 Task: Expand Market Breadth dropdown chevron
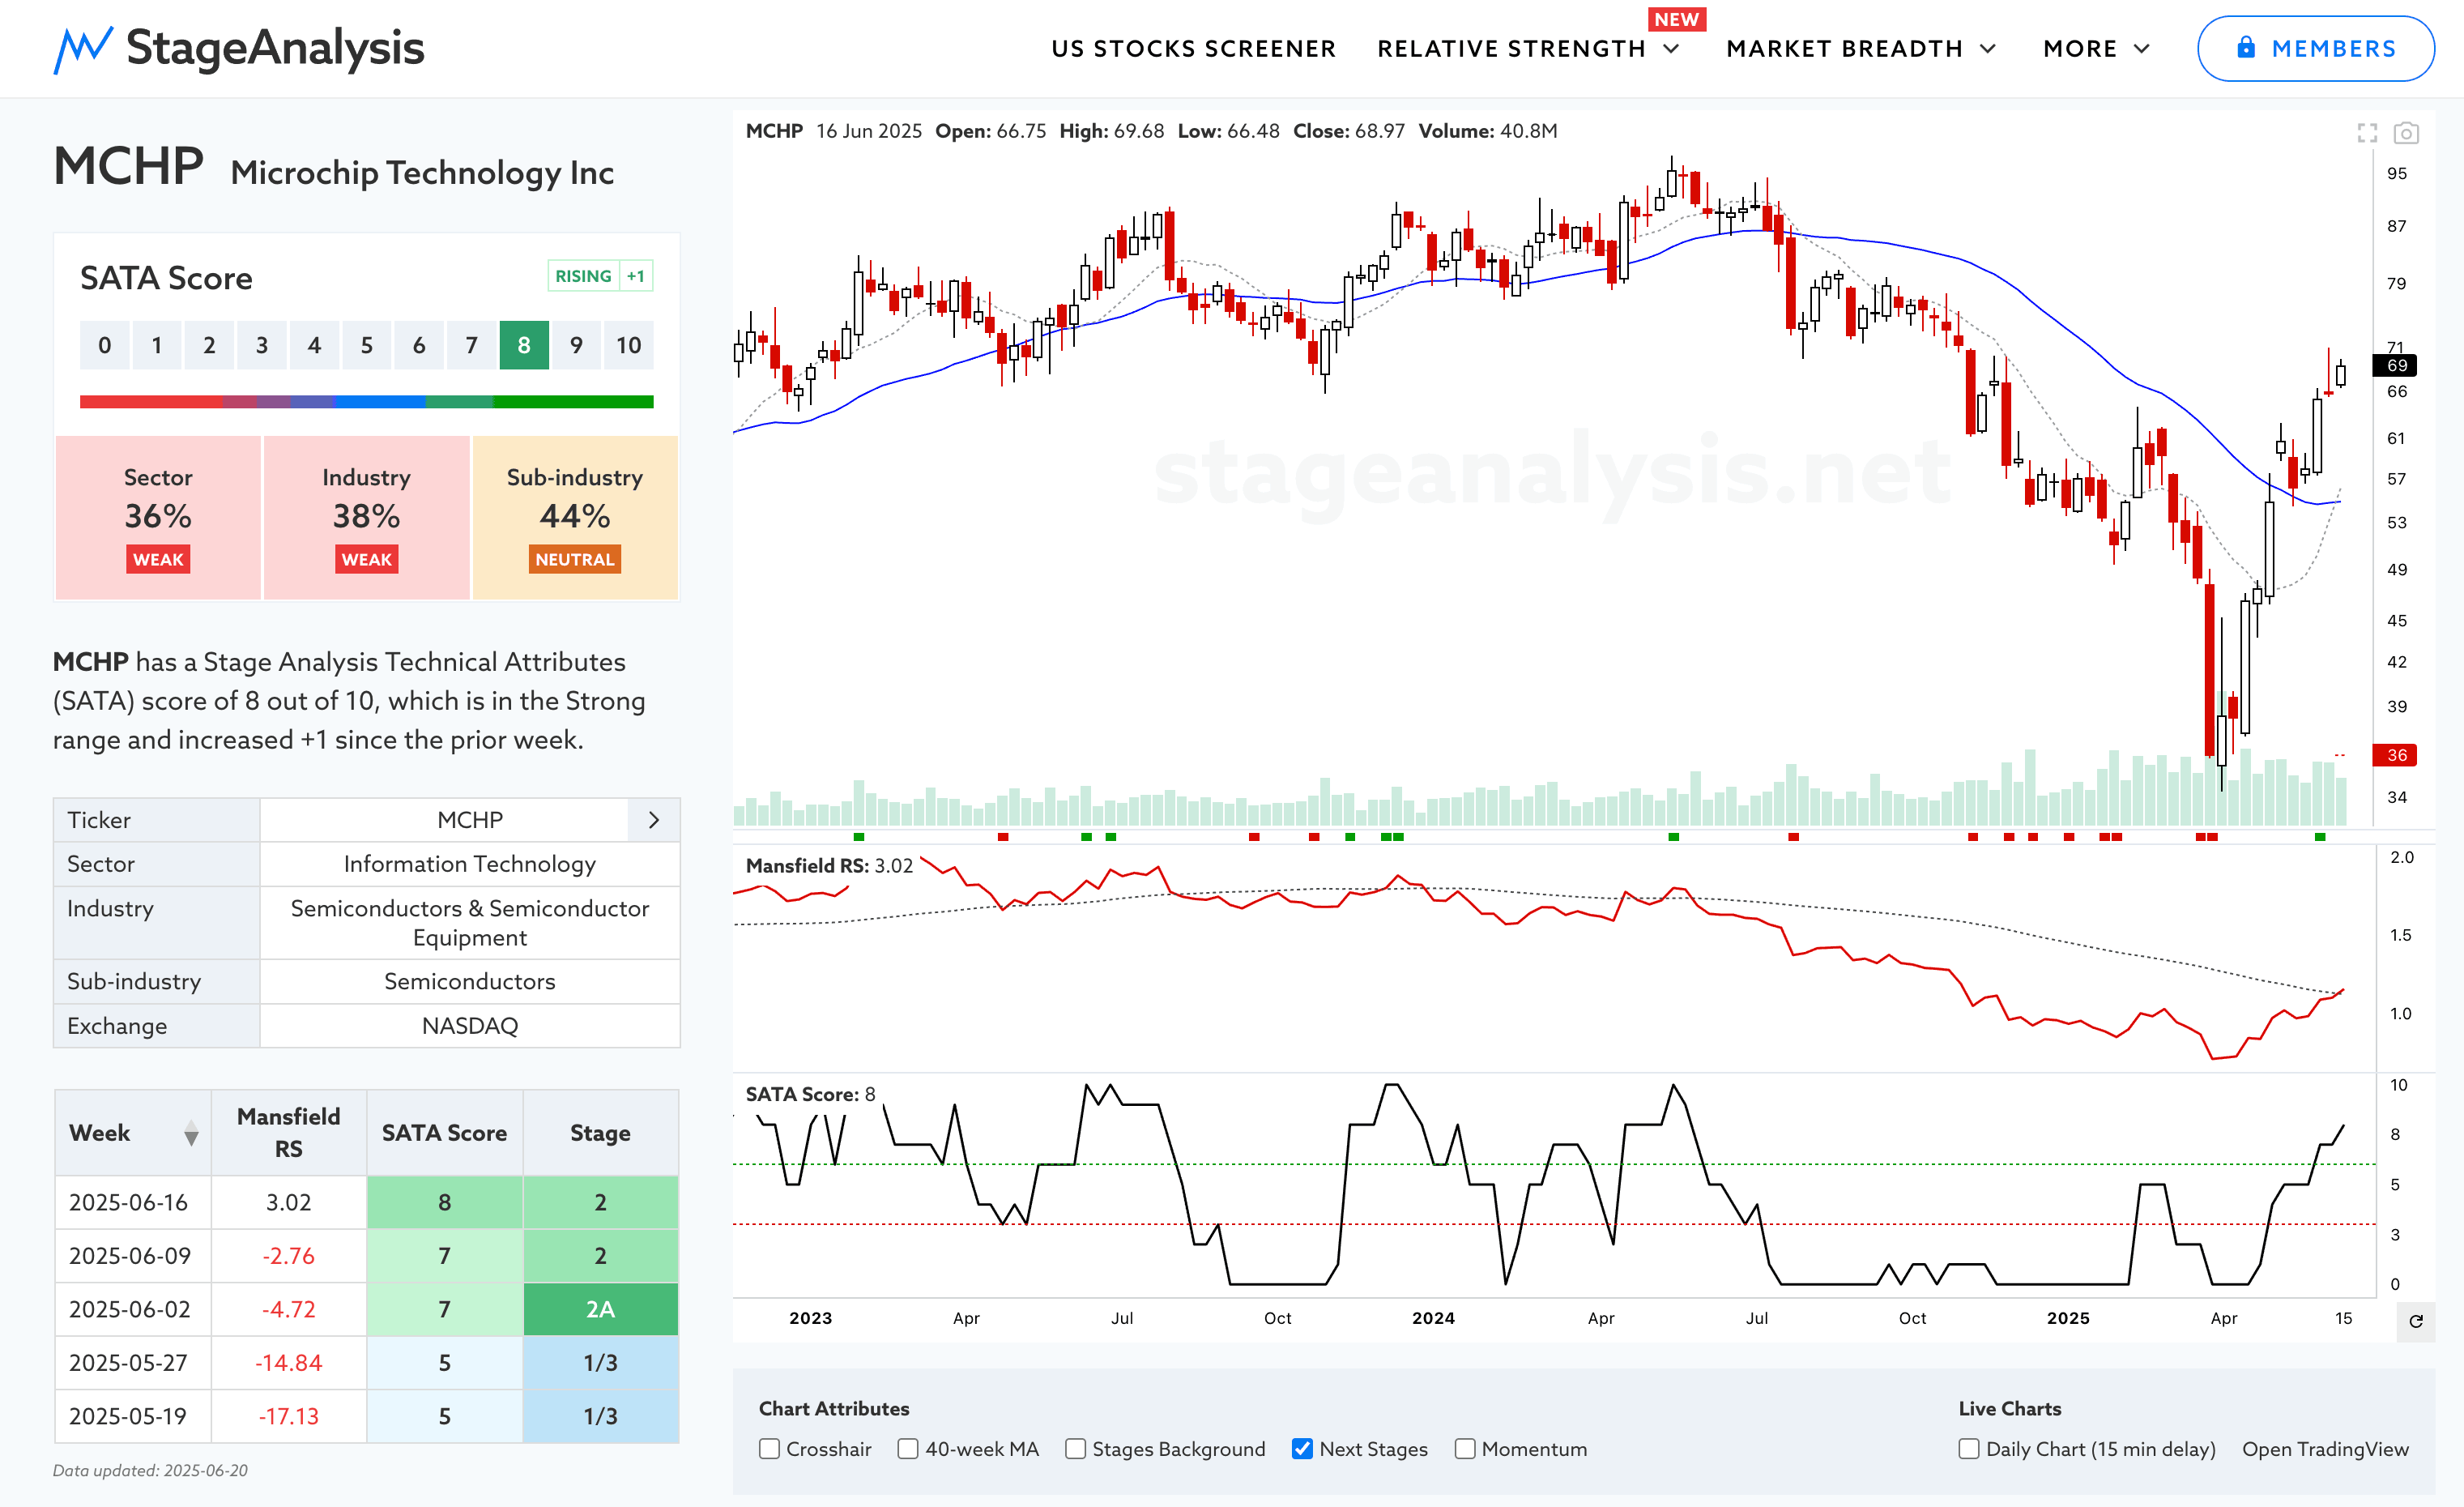pyautogui.click(x=1988, y=49)
